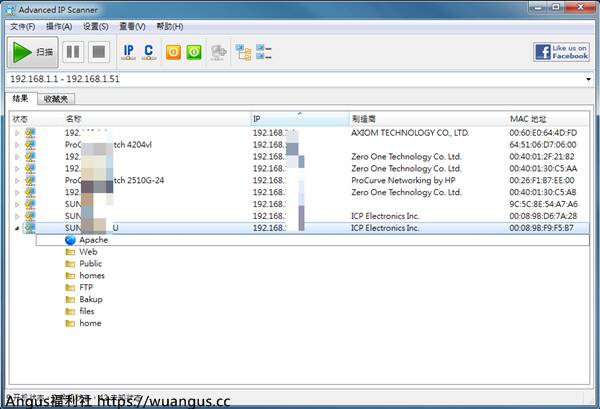The image size is (600, 409).
Task: Select the Bakup shared folder label
Action: coord(91,299)
